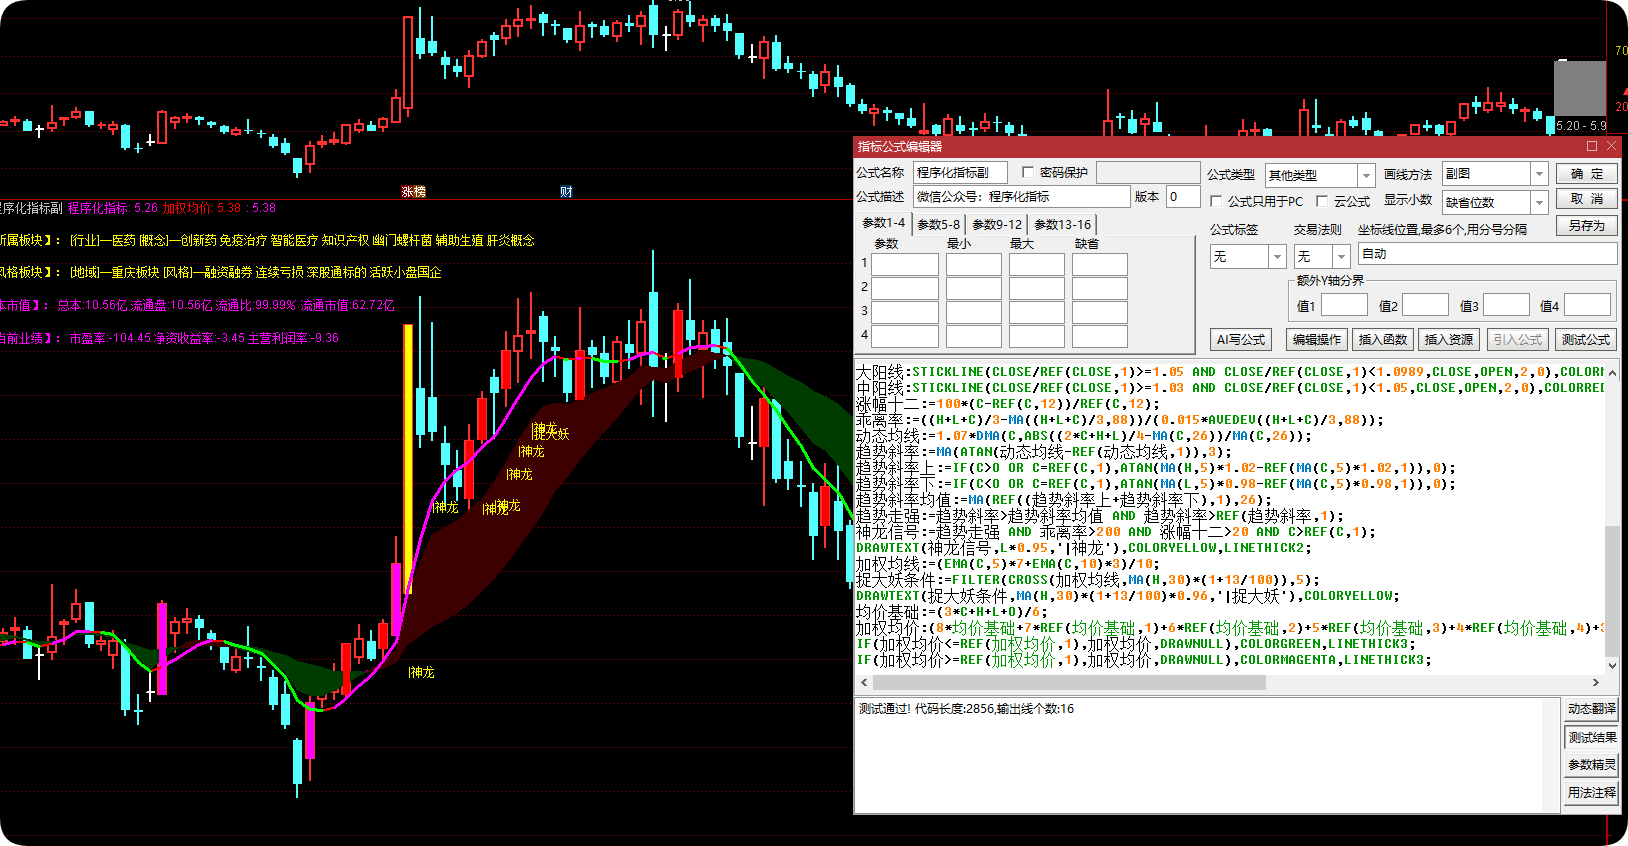This screenshot has width=1628, height=846.
Task: Click the 测试公式 button
Action: [1586, 340]
